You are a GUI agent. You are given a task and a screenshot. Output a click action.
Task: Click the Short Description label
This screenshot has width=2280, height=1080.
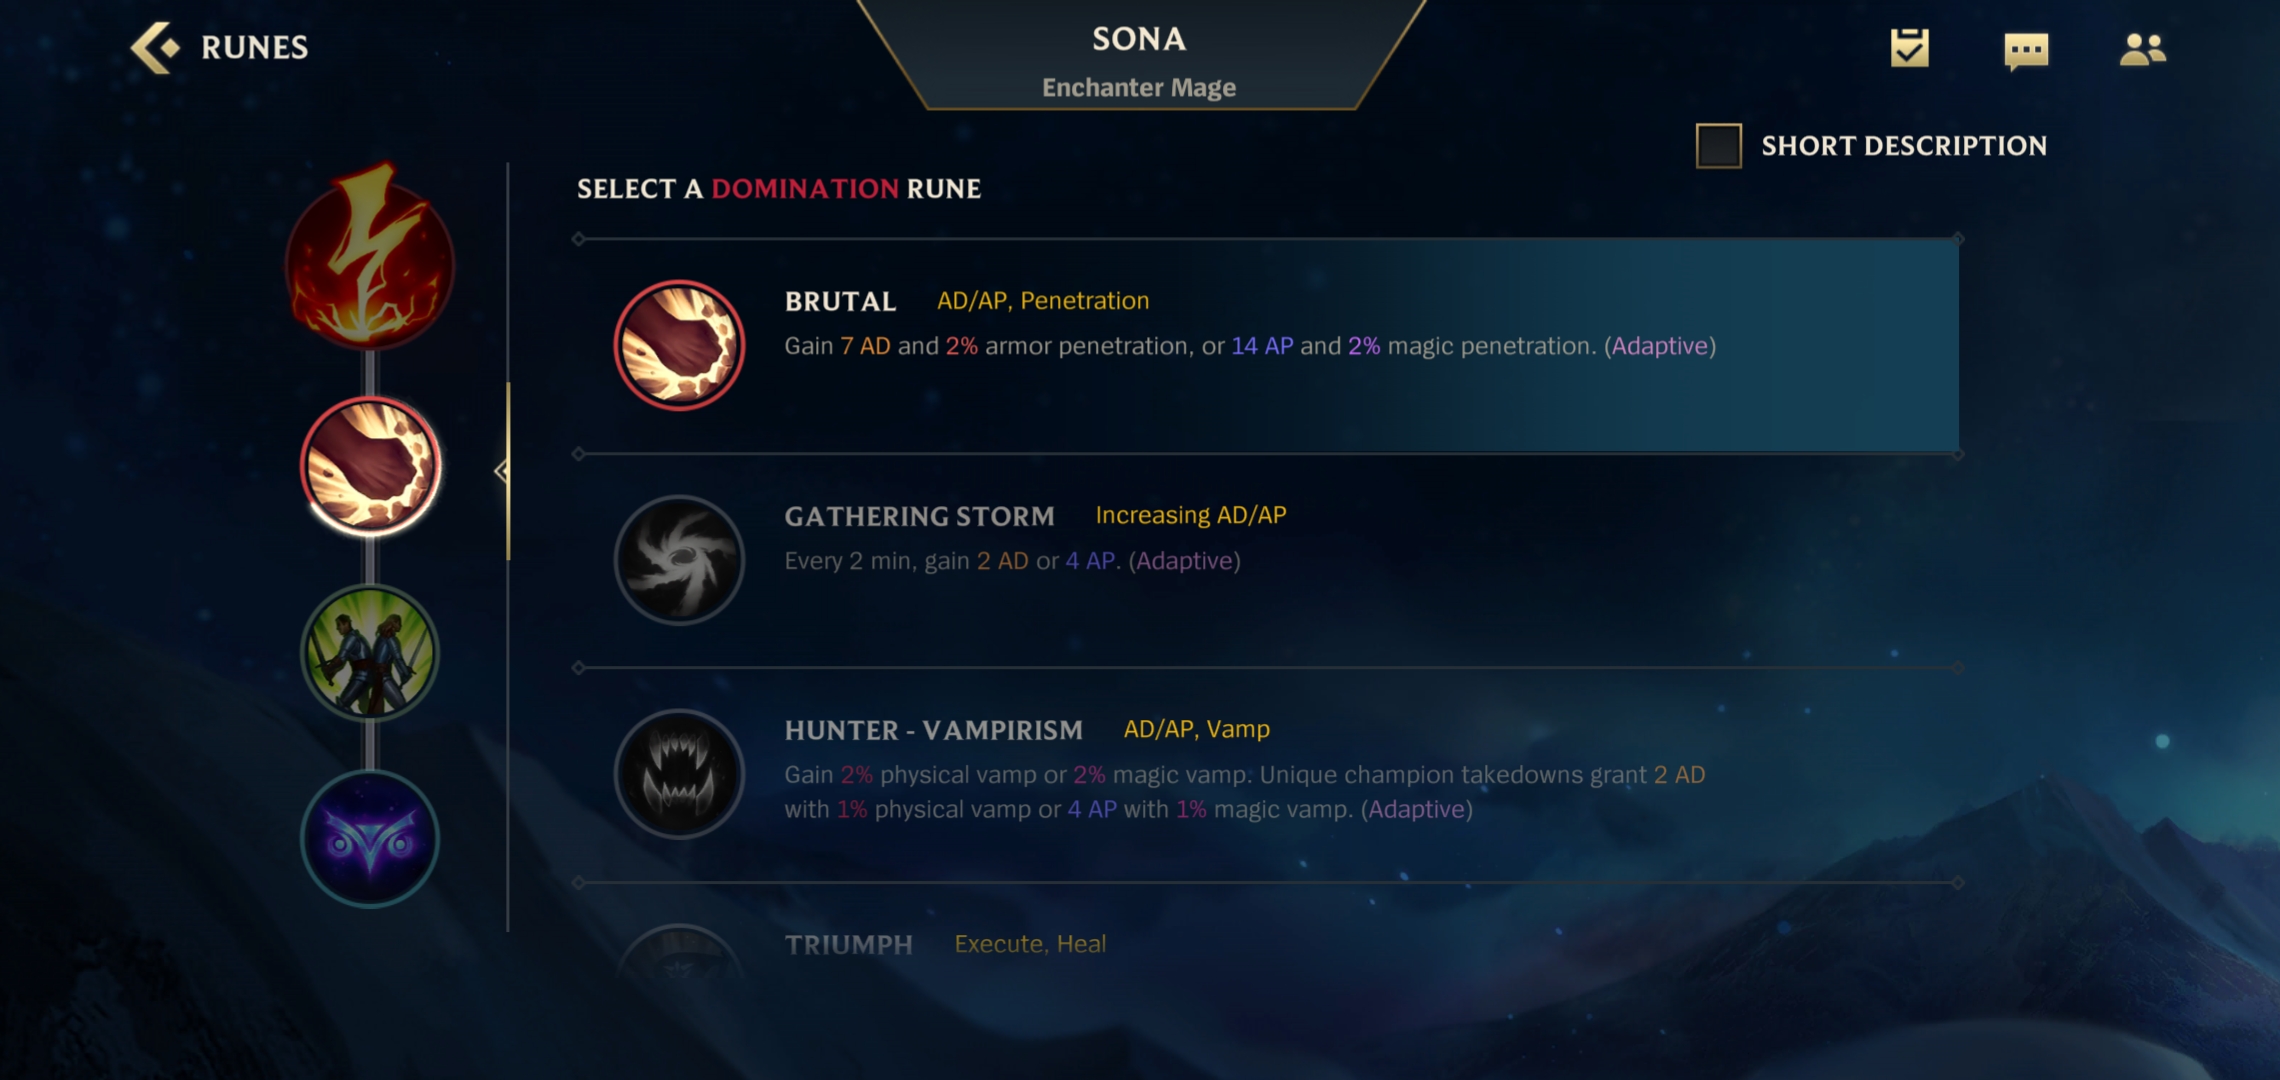(x=1904, y=146)
